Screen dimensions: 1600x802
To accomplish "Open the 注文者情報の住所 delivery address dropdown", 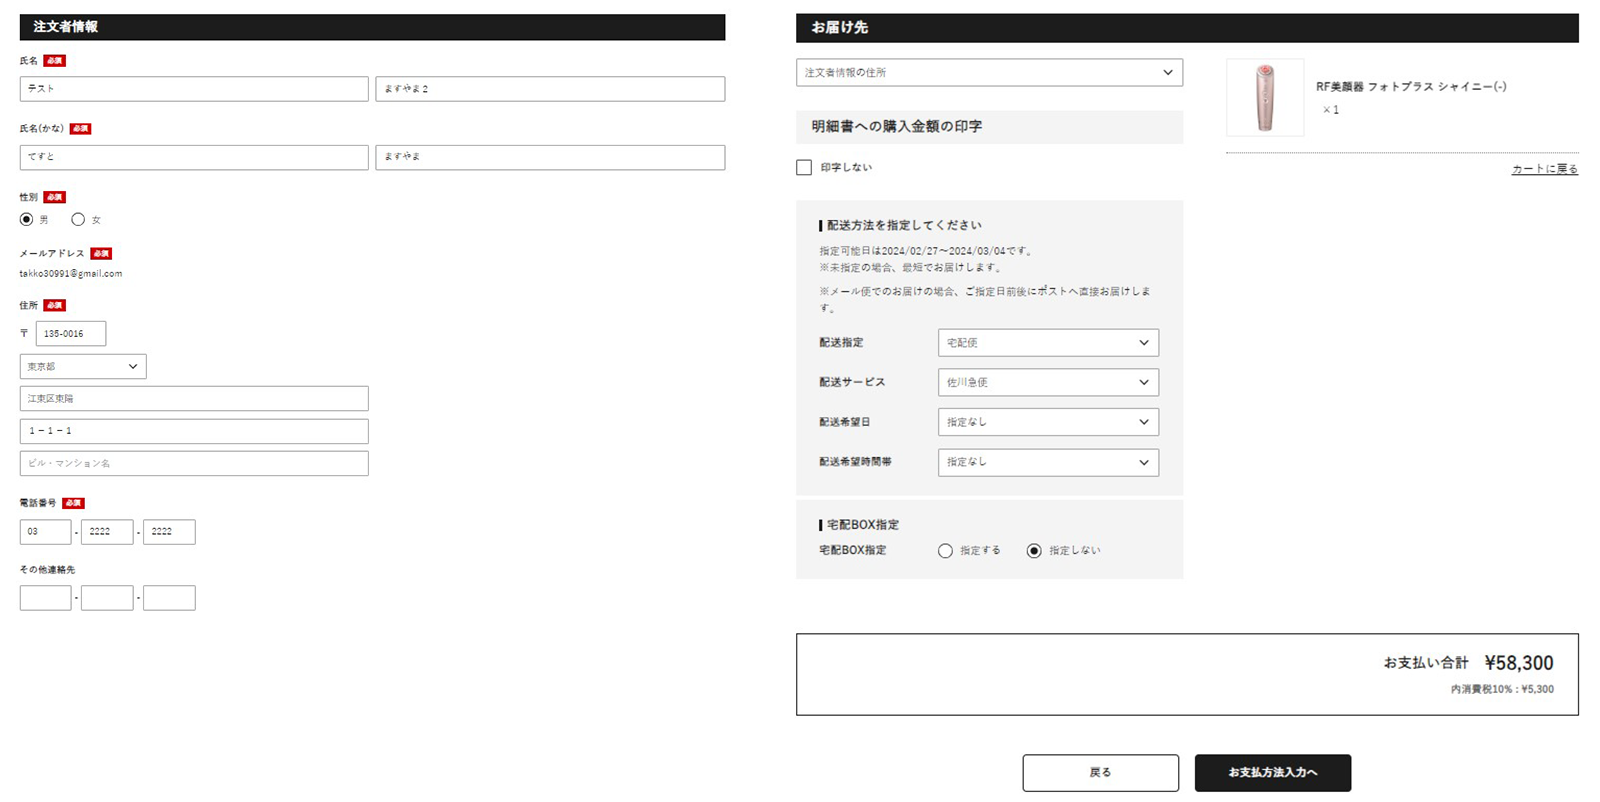I will point(989,72).
